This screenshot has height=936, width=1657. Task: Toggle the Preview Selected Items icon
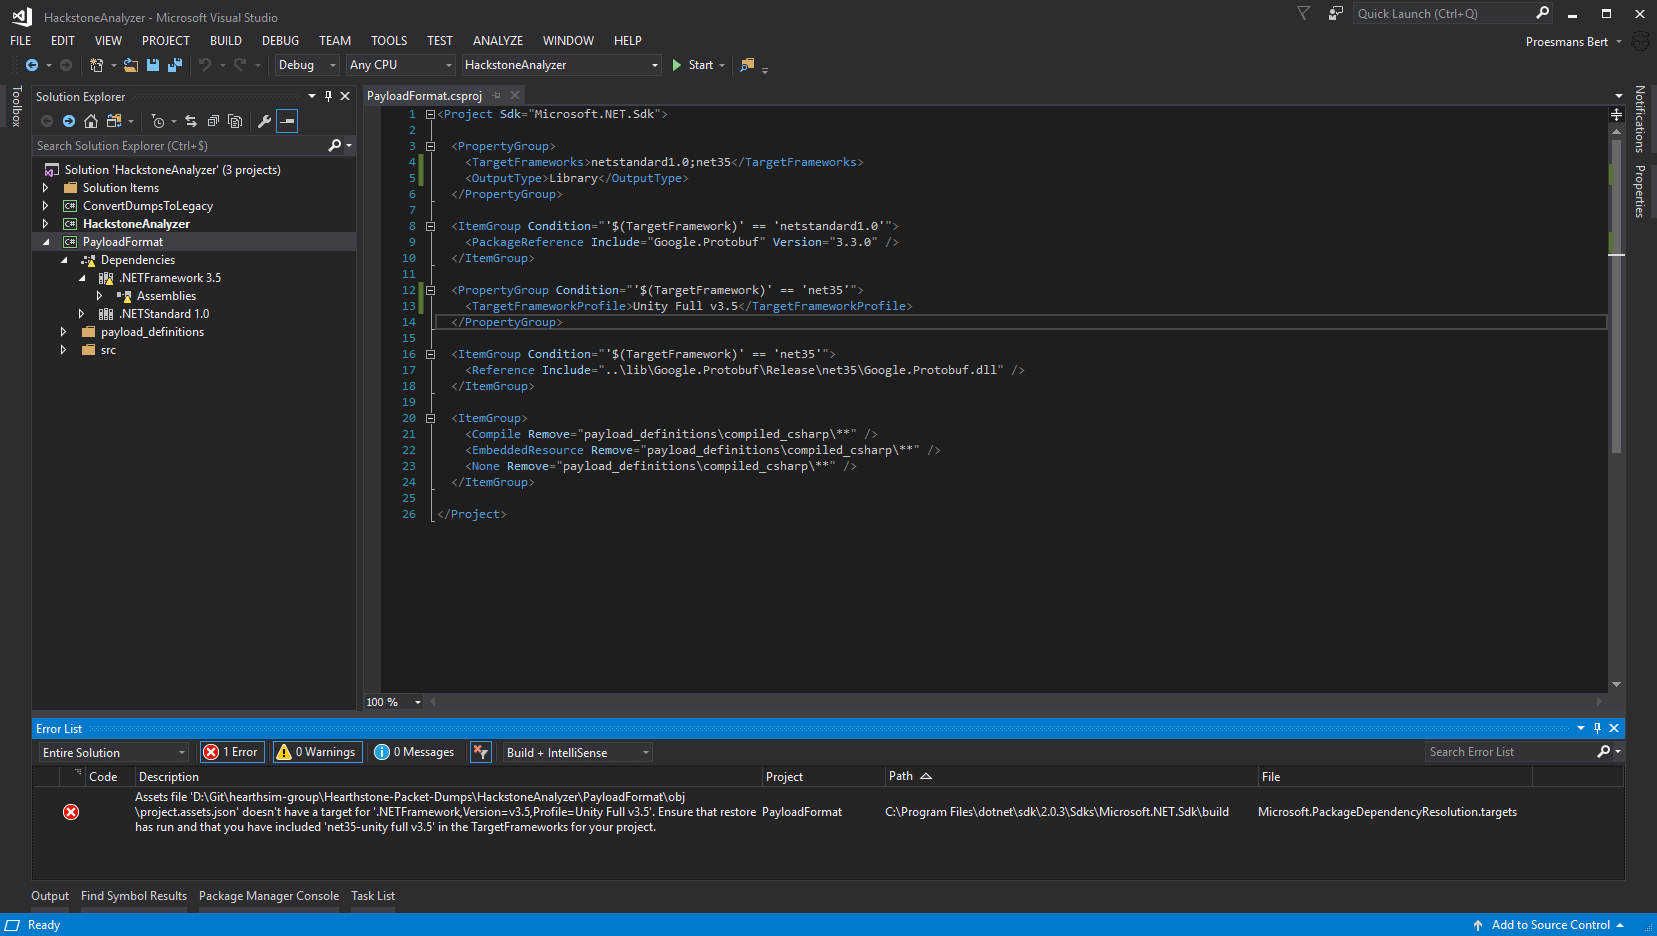coord(287,120)
